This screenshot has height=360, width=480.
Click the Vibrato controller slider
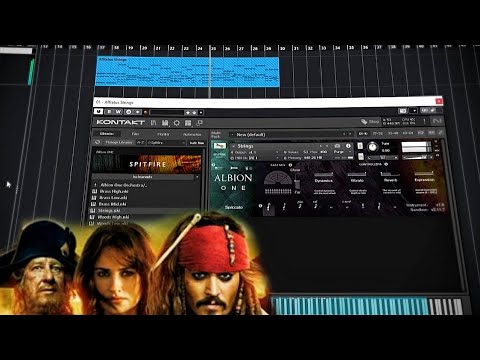tap(357, 174)
